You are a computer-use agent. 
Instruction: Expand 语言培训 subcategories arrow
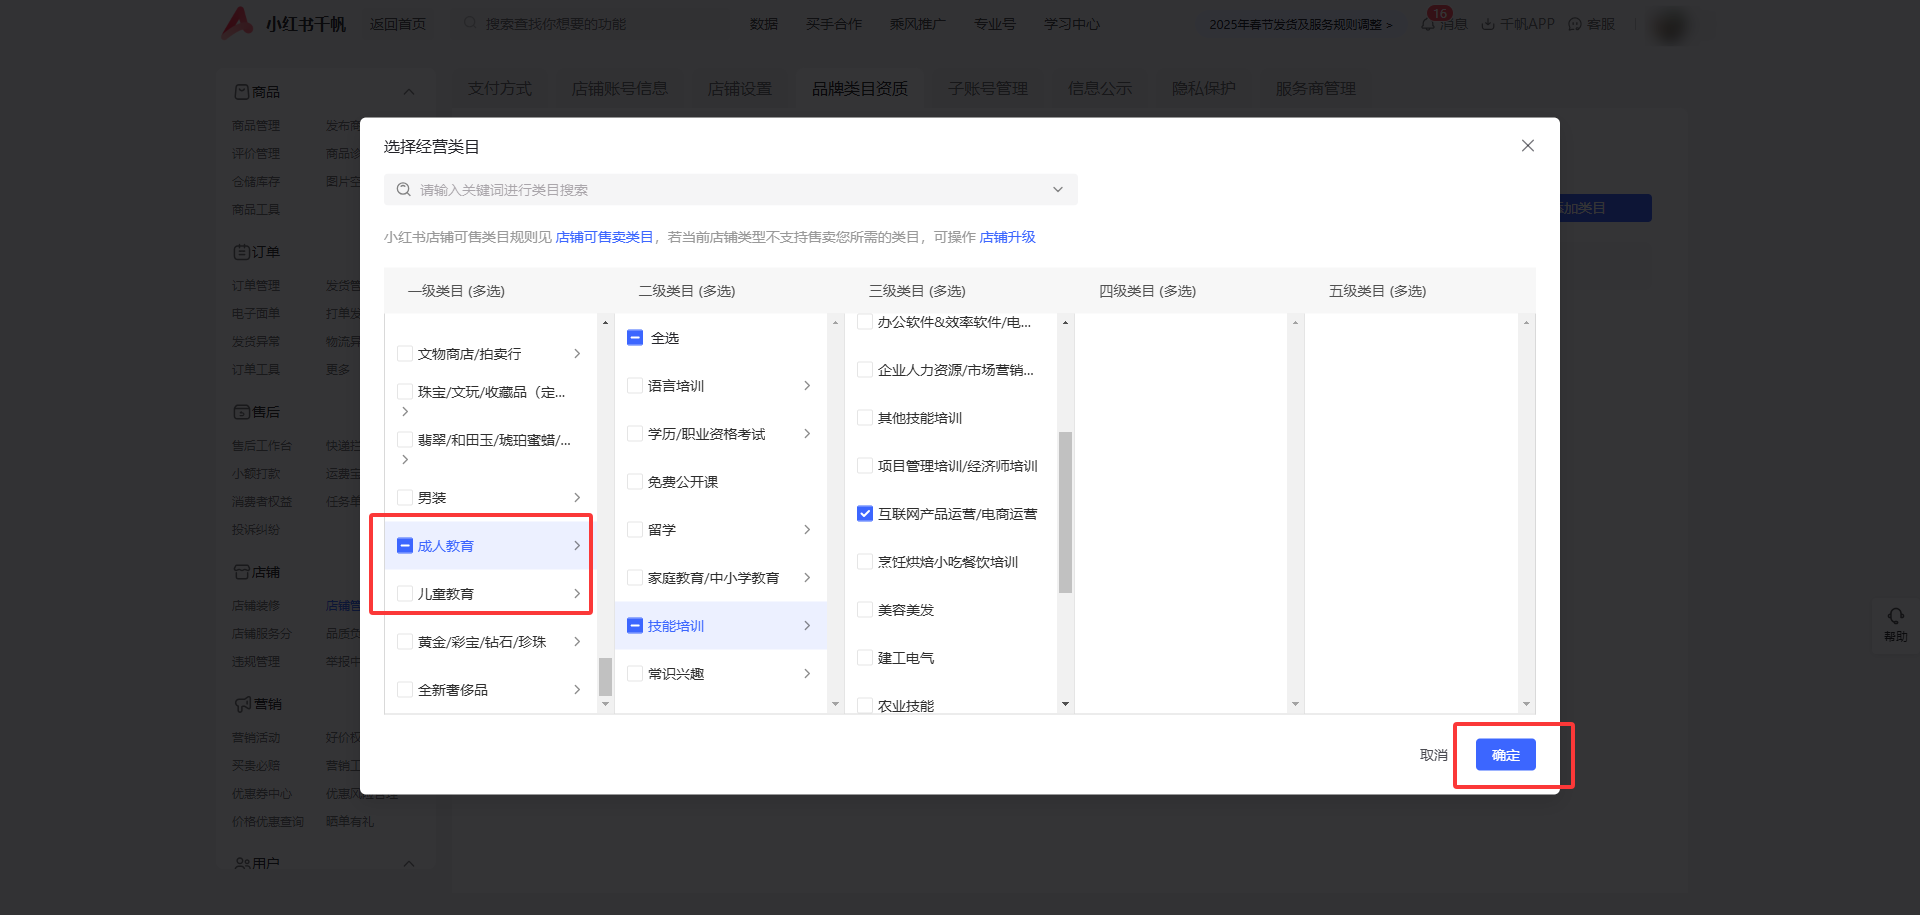point(807,385)
